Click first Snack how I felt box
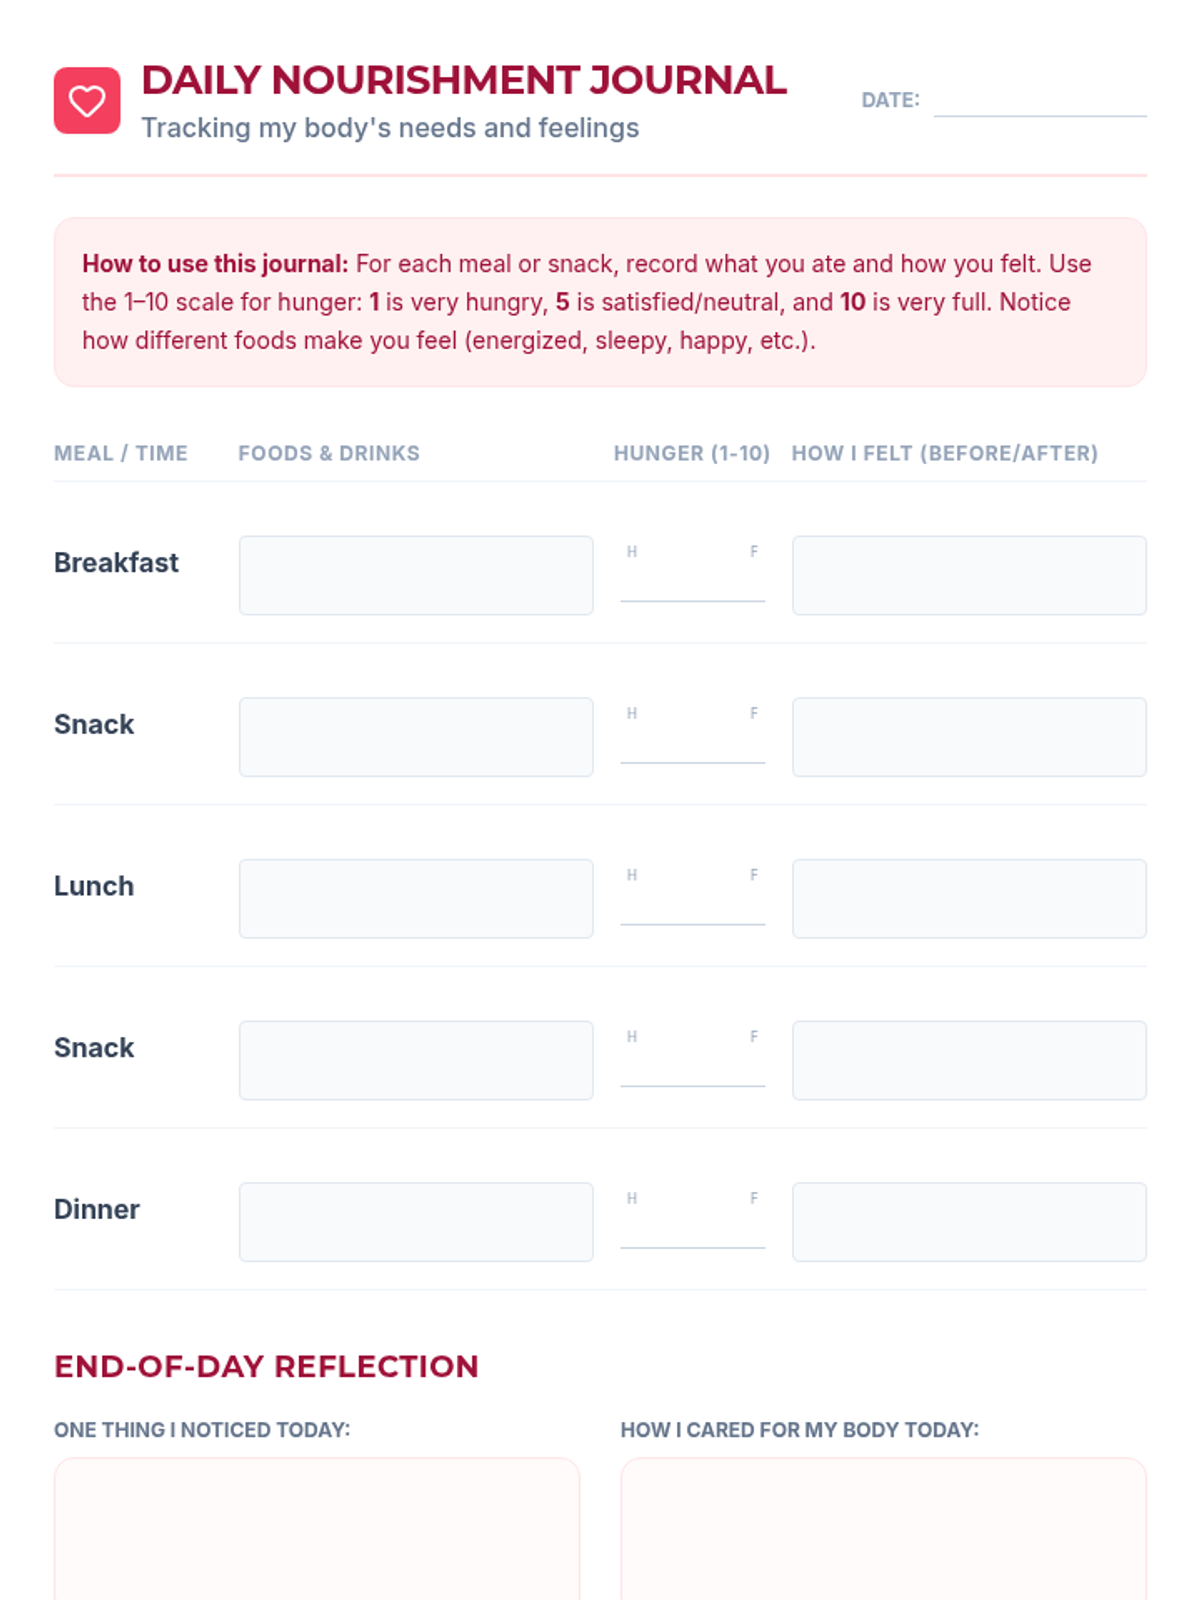1200x1600 pixels. 968,737
